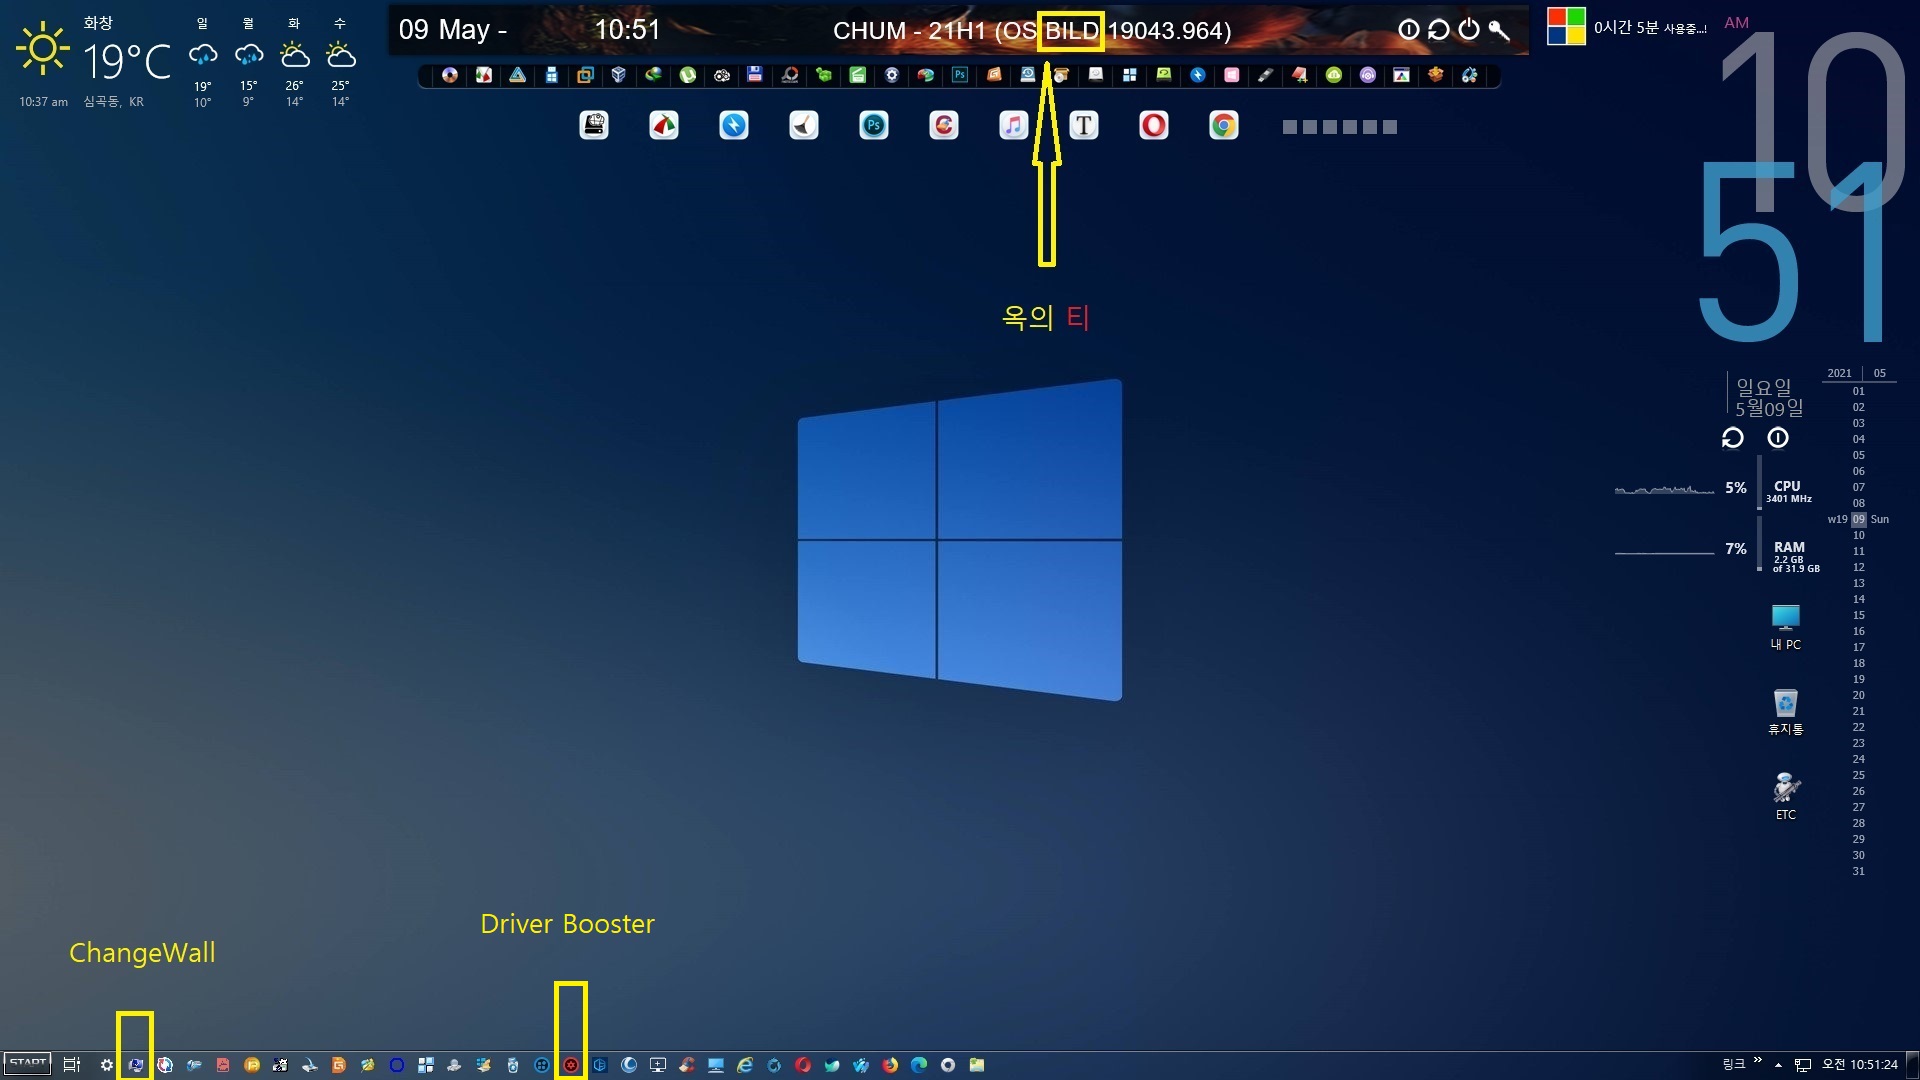Click the restart icon under the date widget
The image size is (1920, 1080).
point(1733,438)
